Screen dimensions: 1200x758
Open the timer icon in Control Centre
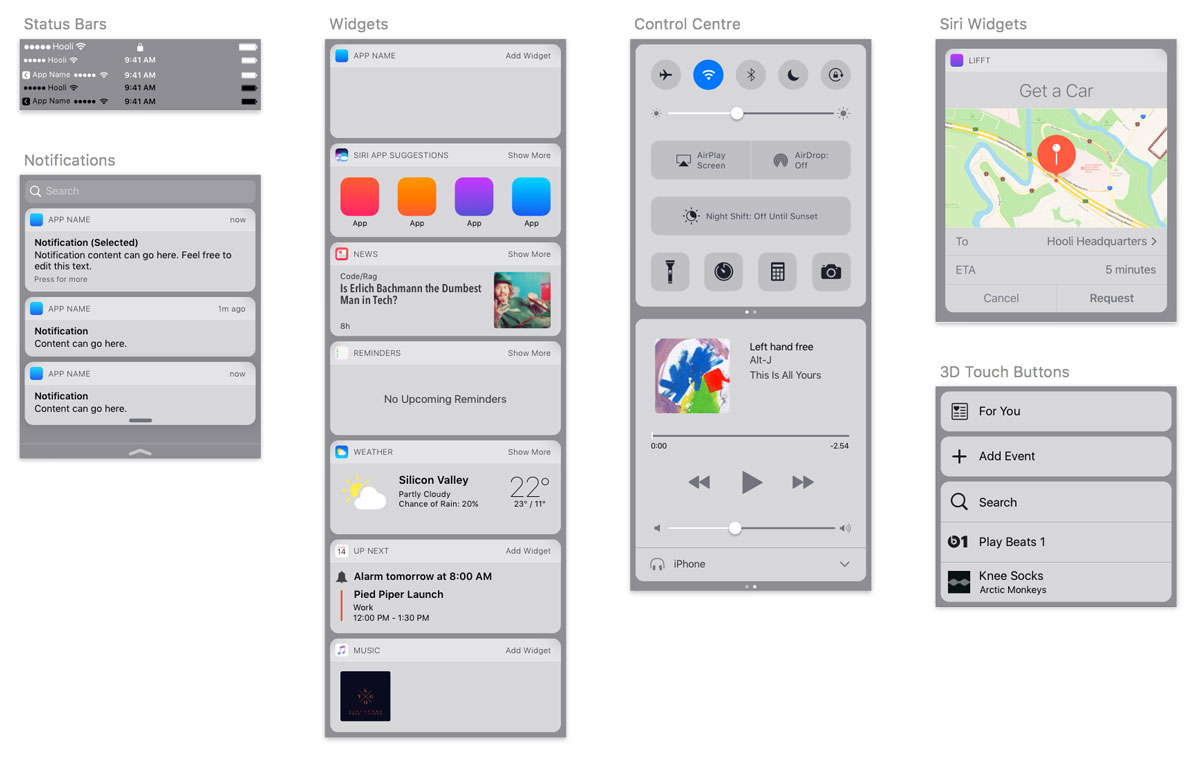pyautogui.click(x=723, y=272)
